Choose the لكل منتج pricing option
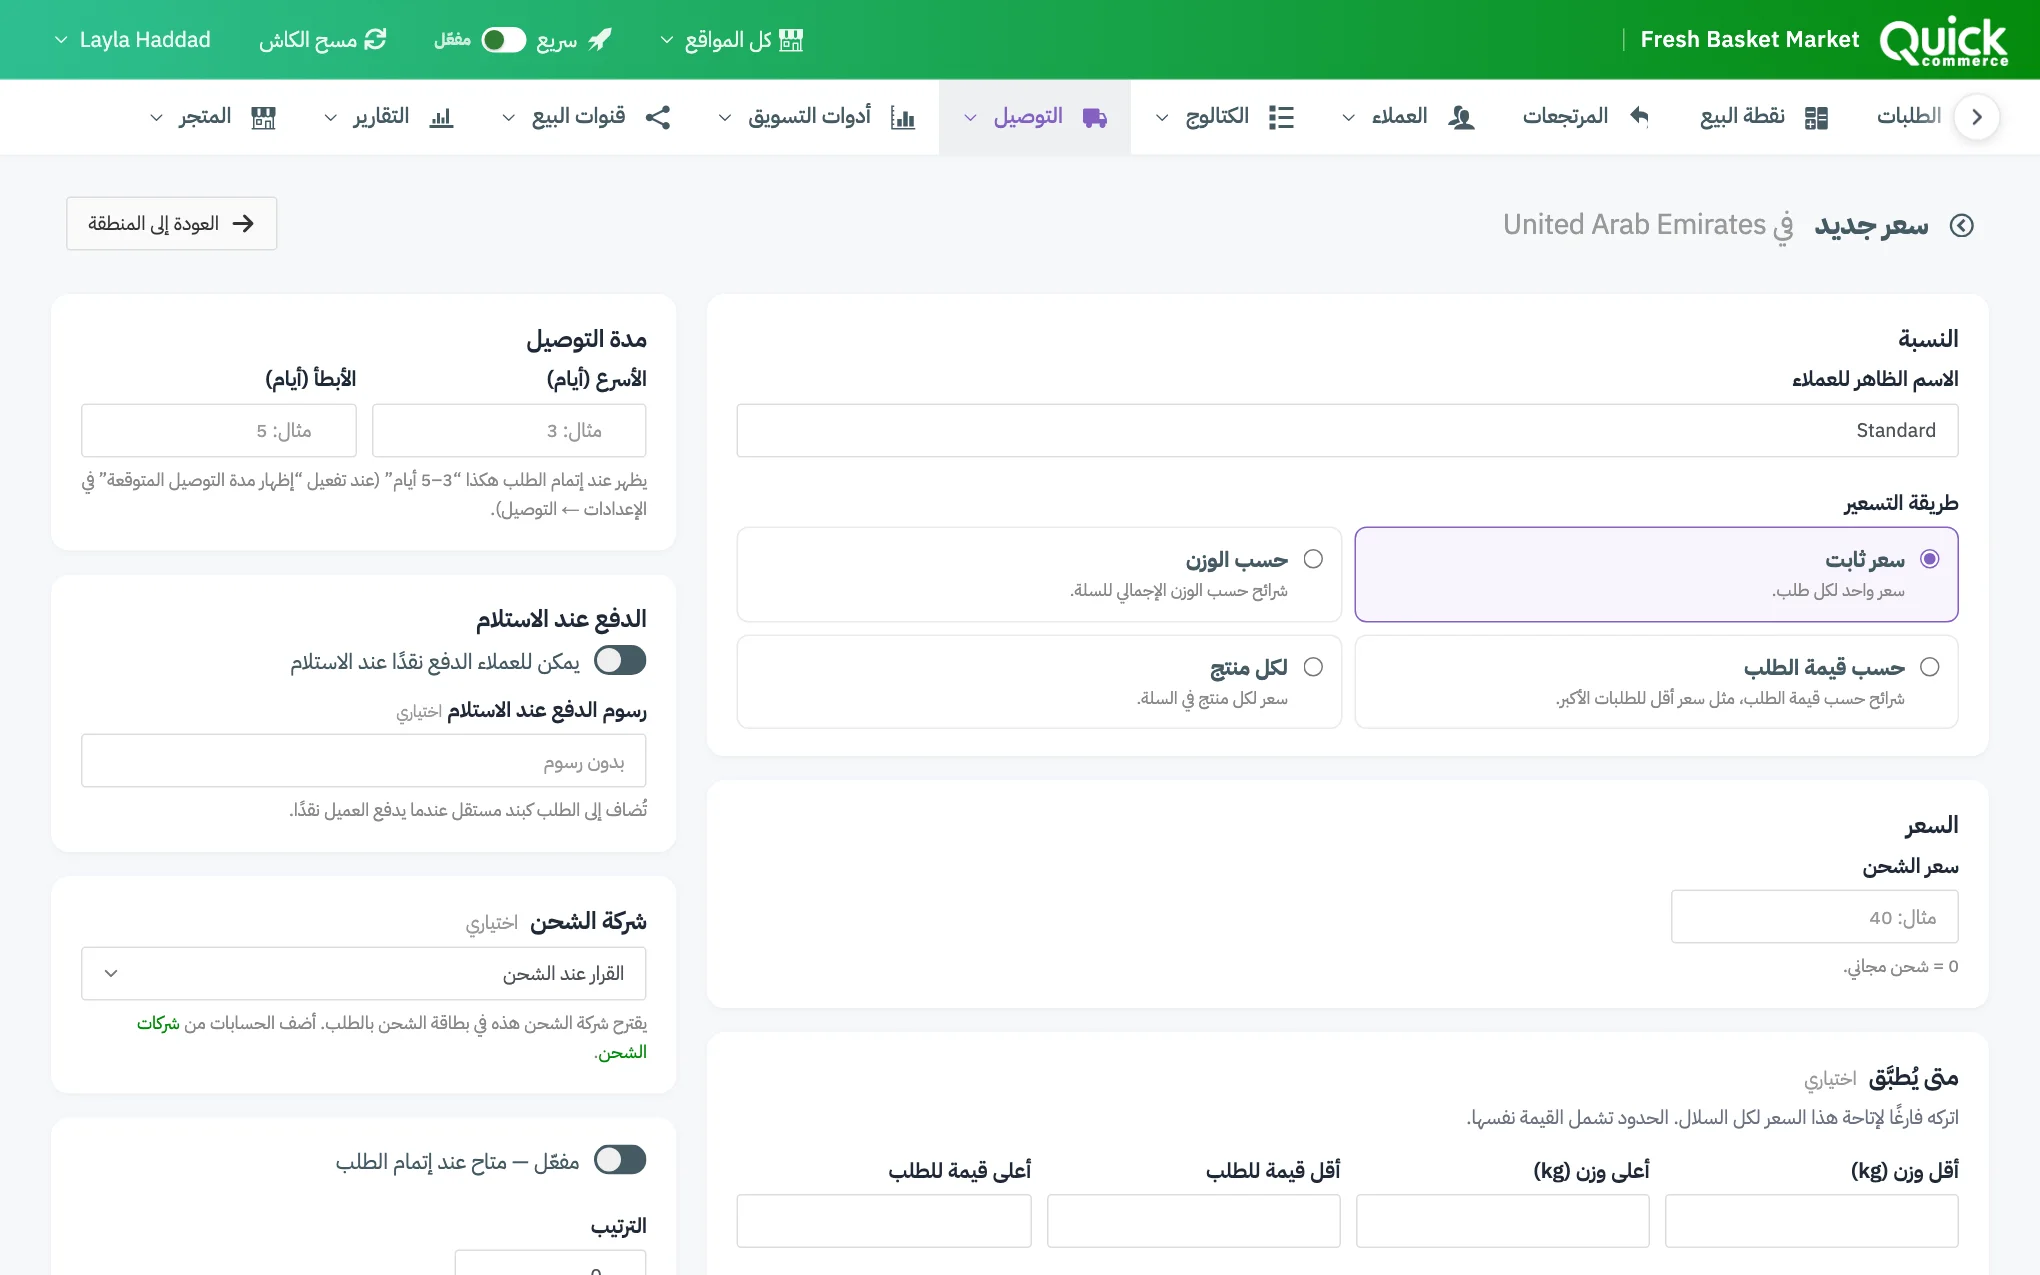Image resolution: width=2040 pixels, height=1275 pixels. 1039,682
